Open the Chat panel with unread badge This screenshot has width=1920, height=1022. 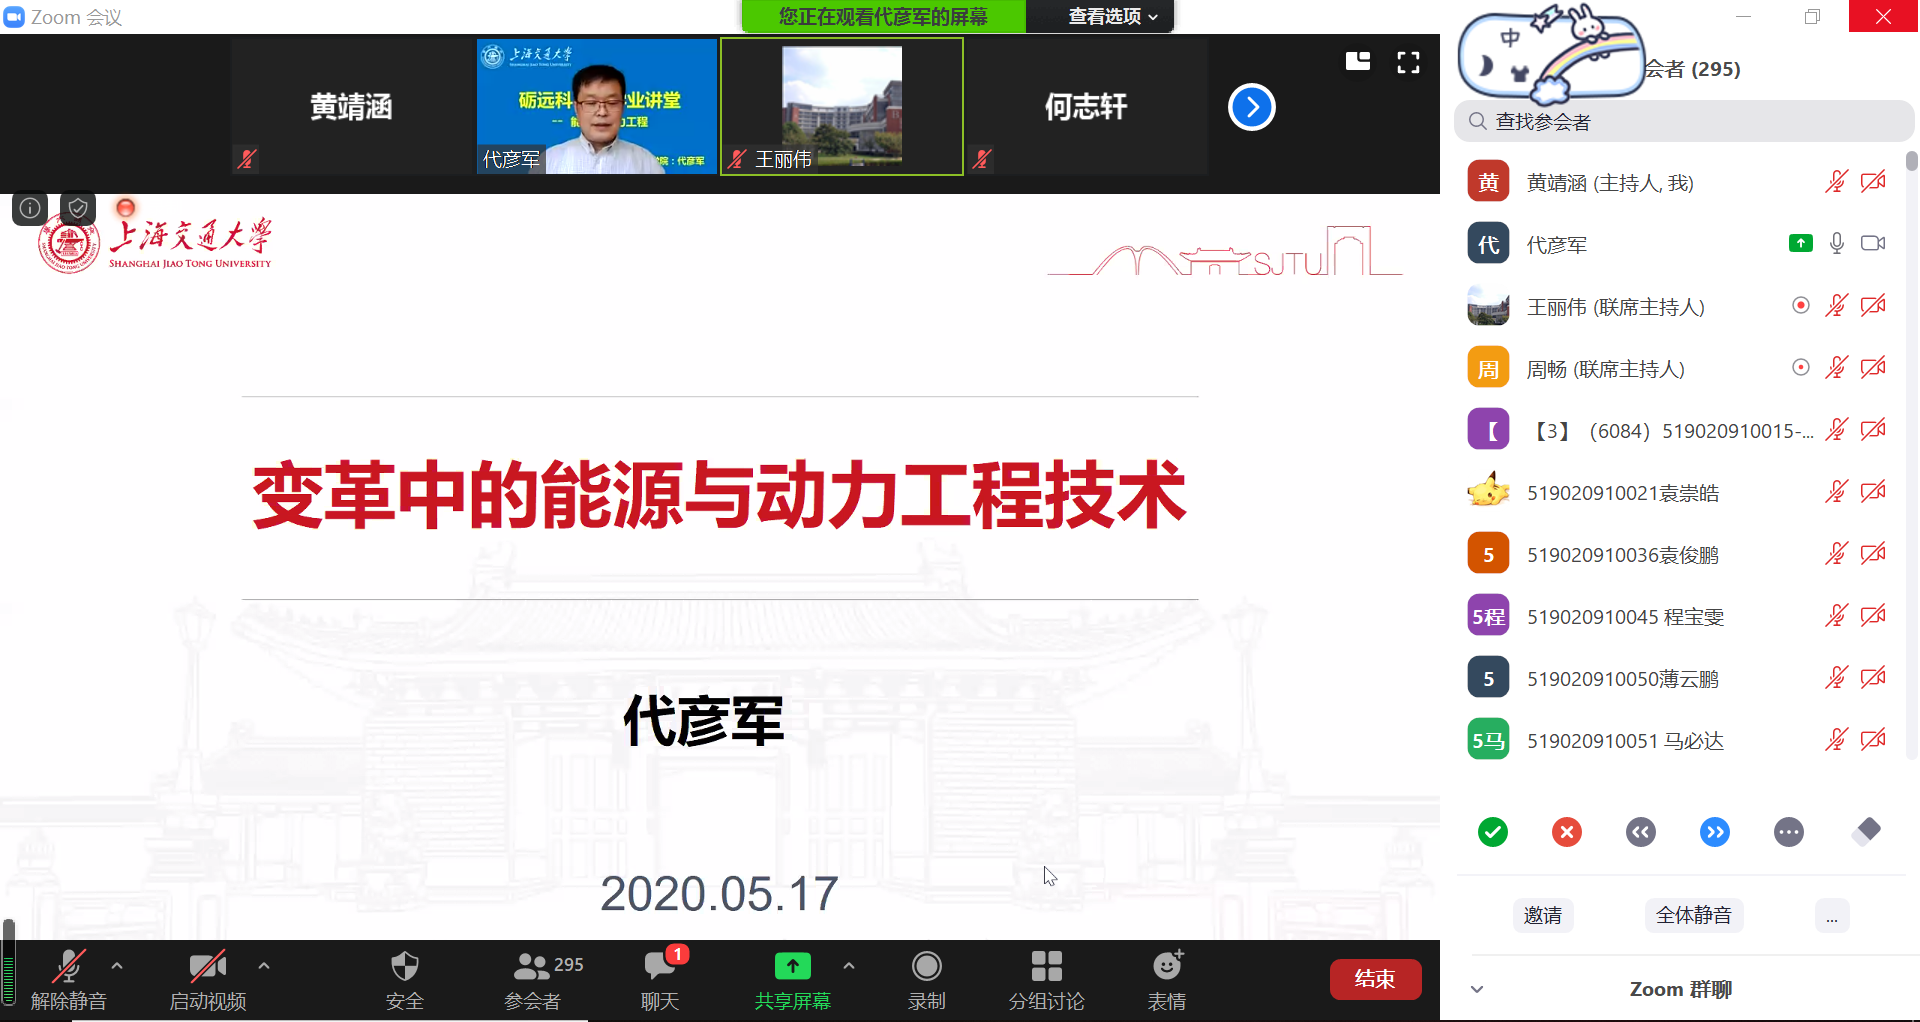pos(660,967)
